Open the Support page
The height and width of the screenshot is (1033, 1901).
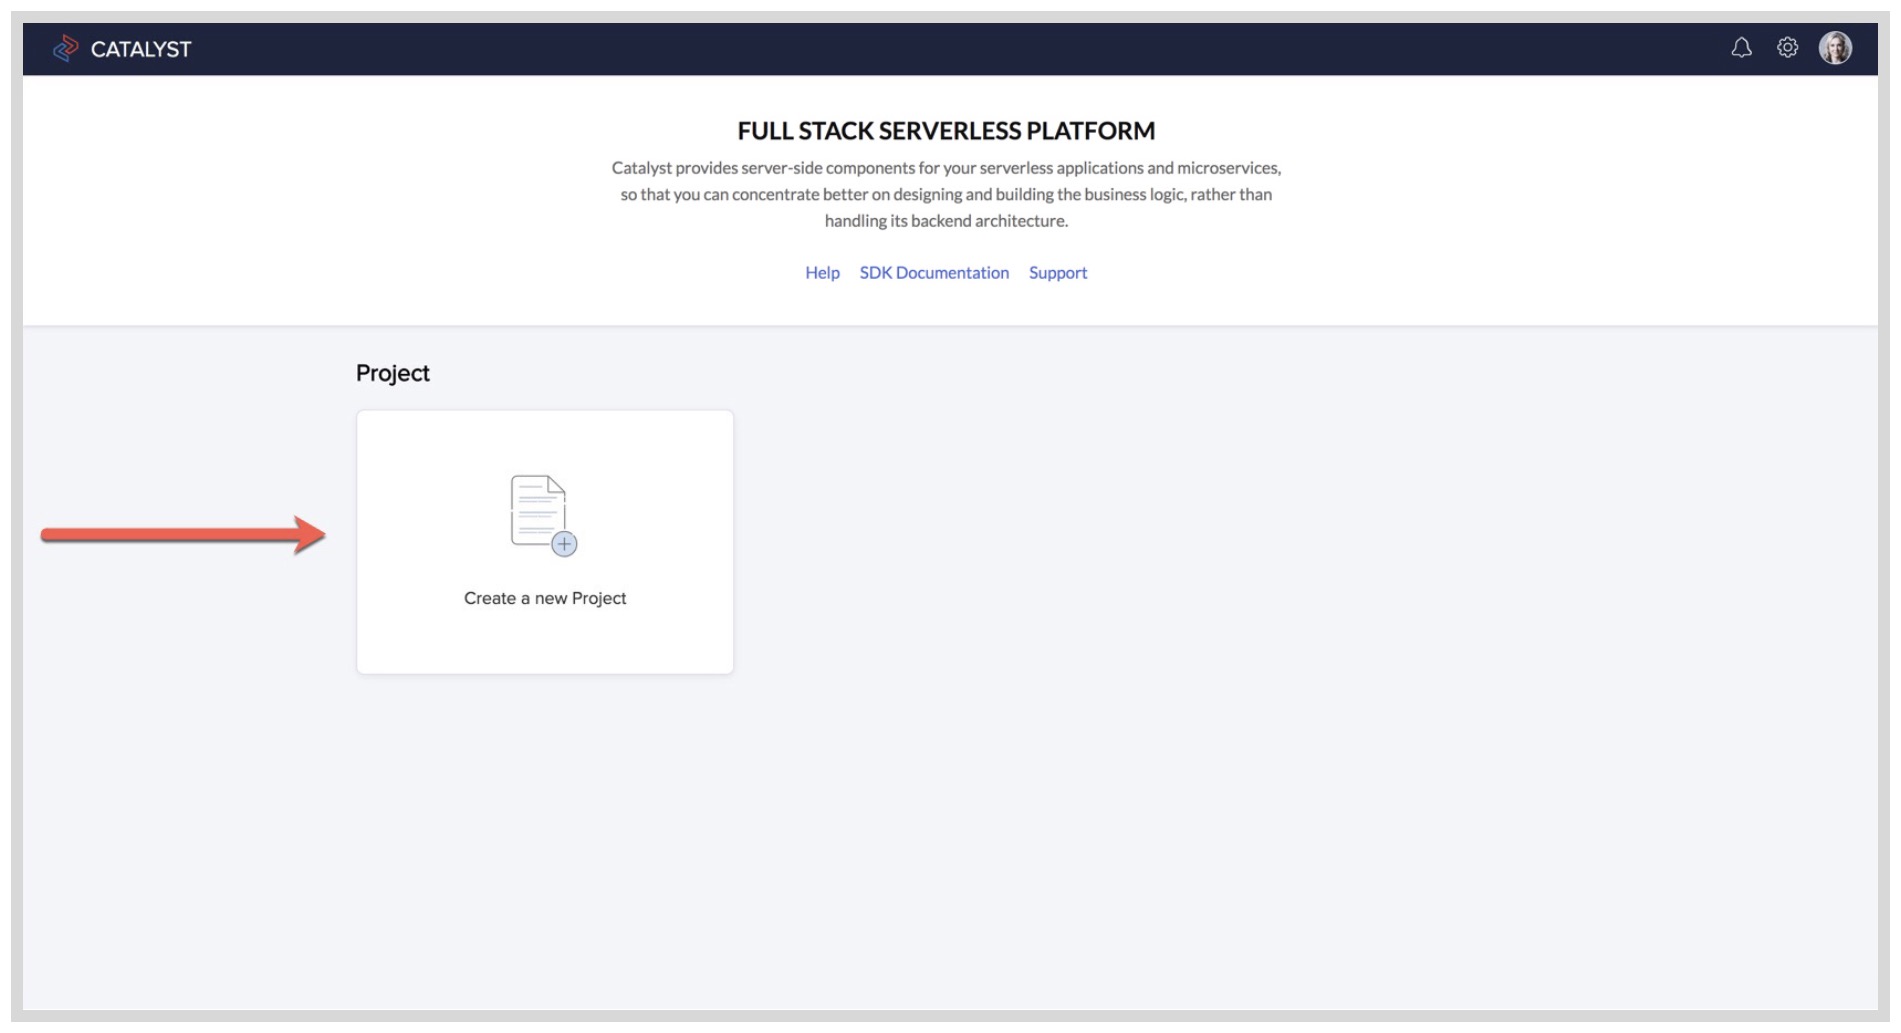1058,273
